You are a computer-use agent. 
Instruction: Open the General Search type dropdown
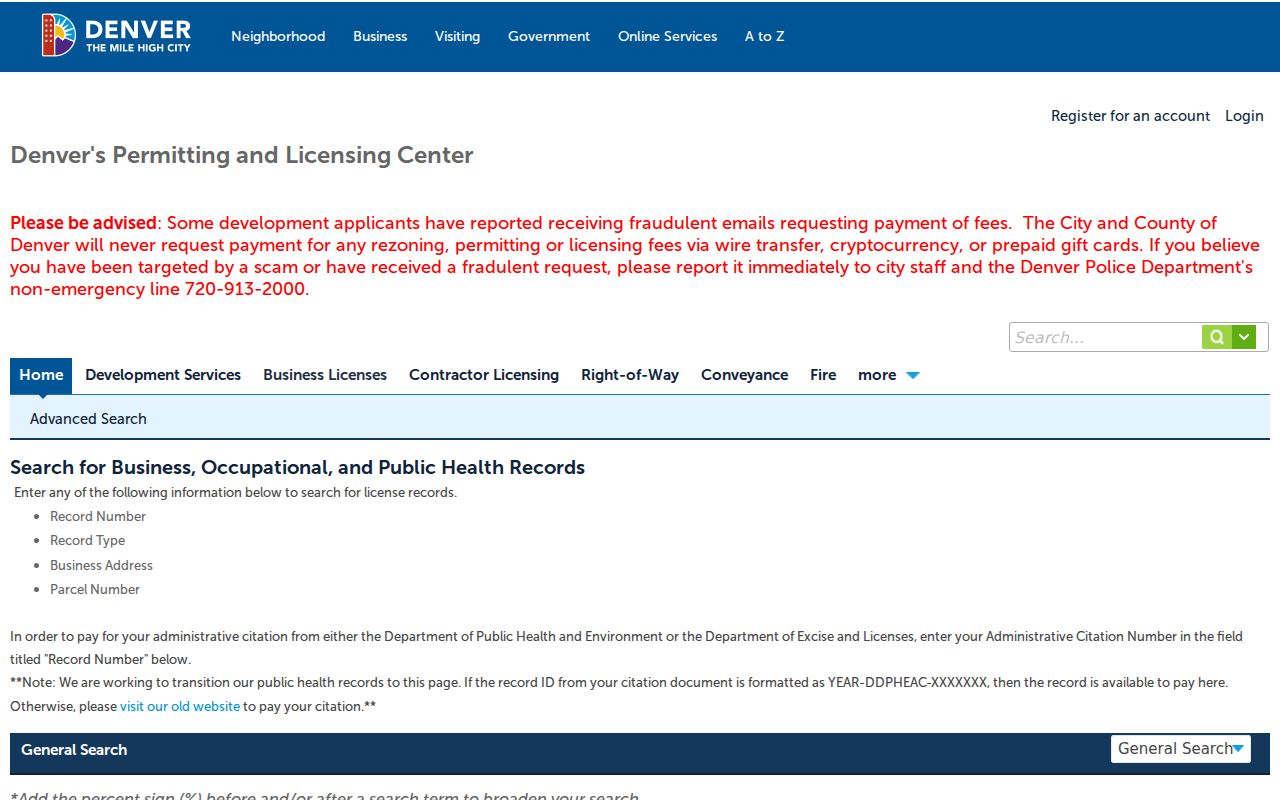coord(1181,749)
